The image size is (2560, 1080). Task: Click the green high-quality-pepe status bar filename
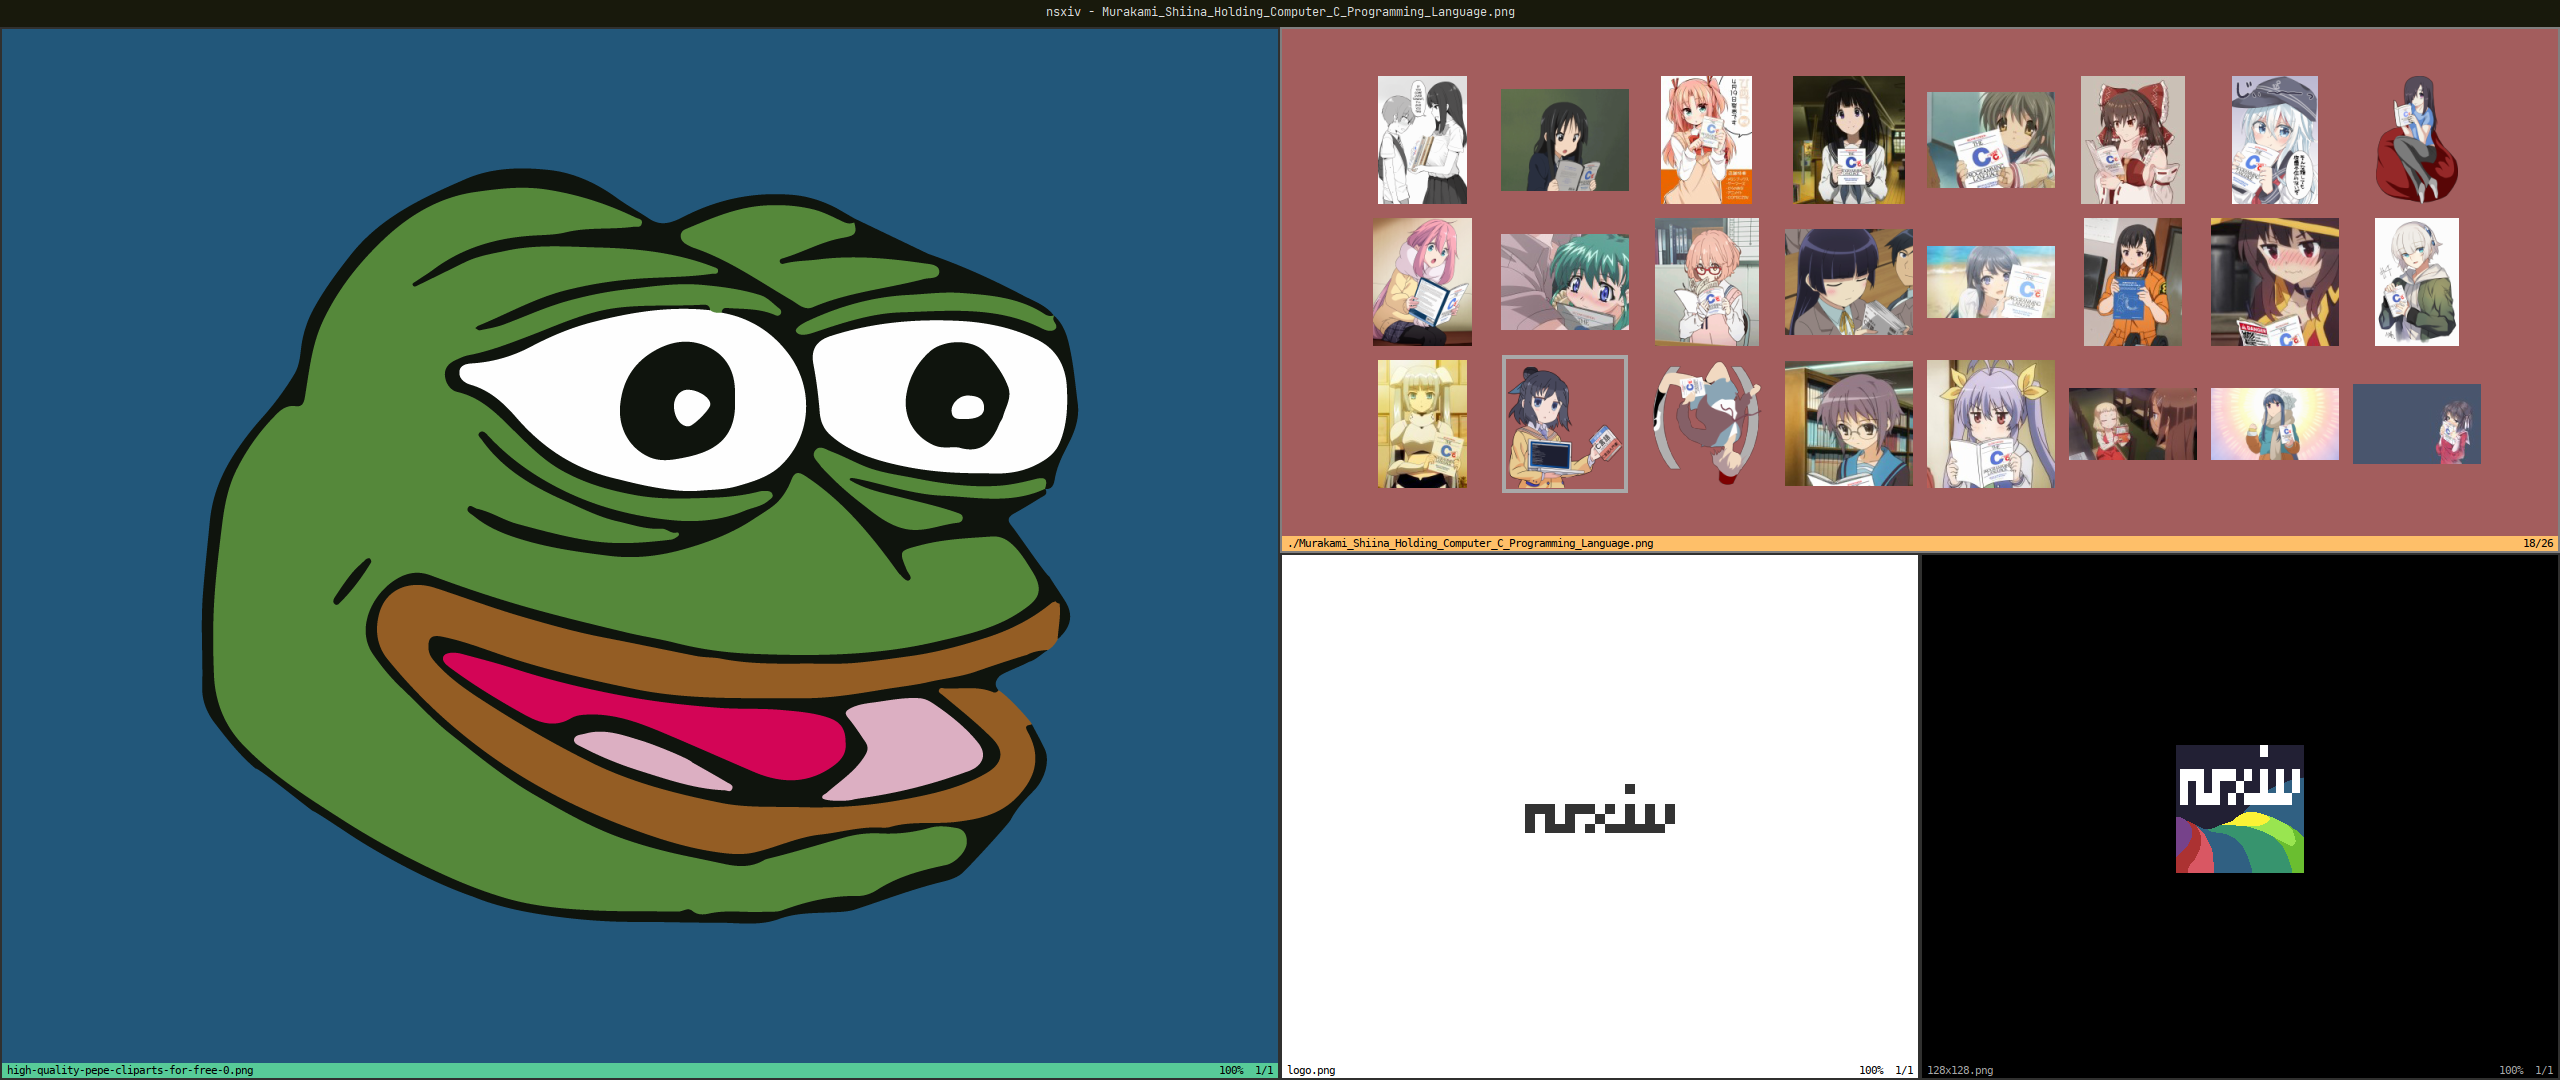coord(130,1070)
